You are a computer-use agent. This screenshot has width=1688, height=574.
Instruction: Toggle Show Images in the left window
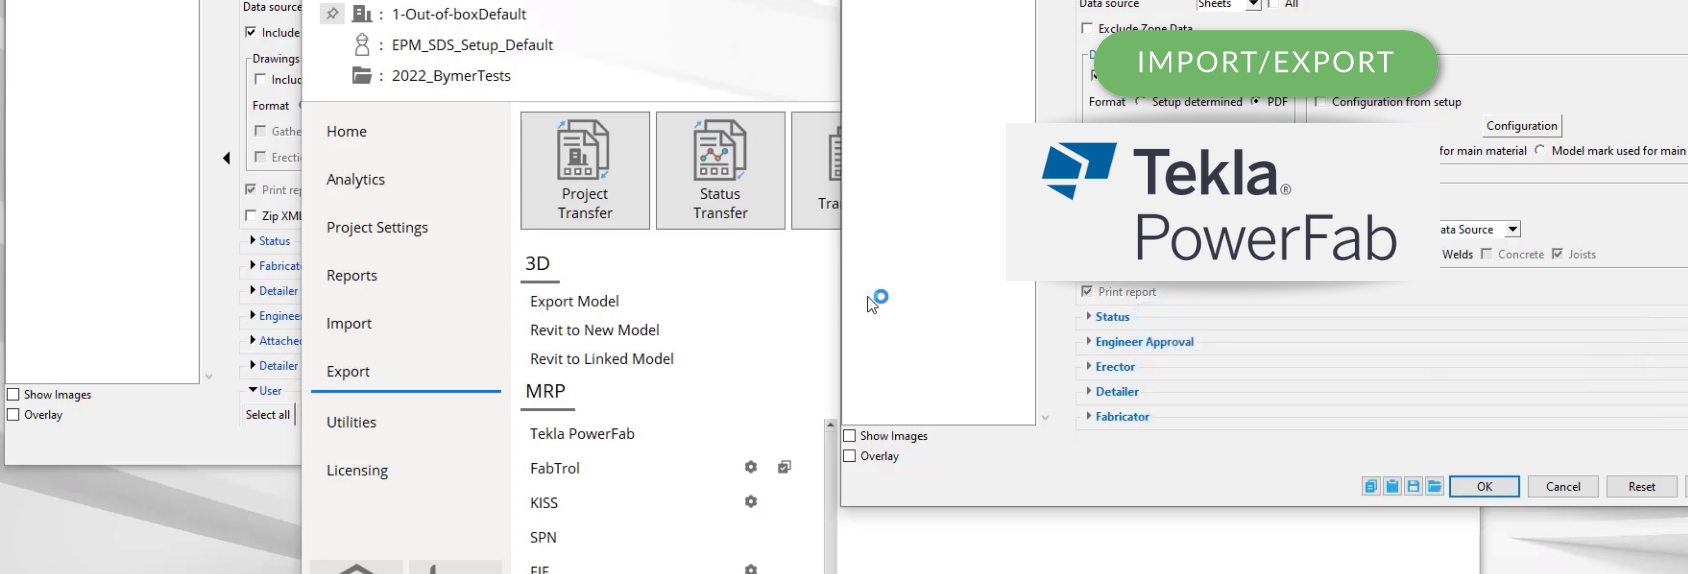click(x=14, y=395)
